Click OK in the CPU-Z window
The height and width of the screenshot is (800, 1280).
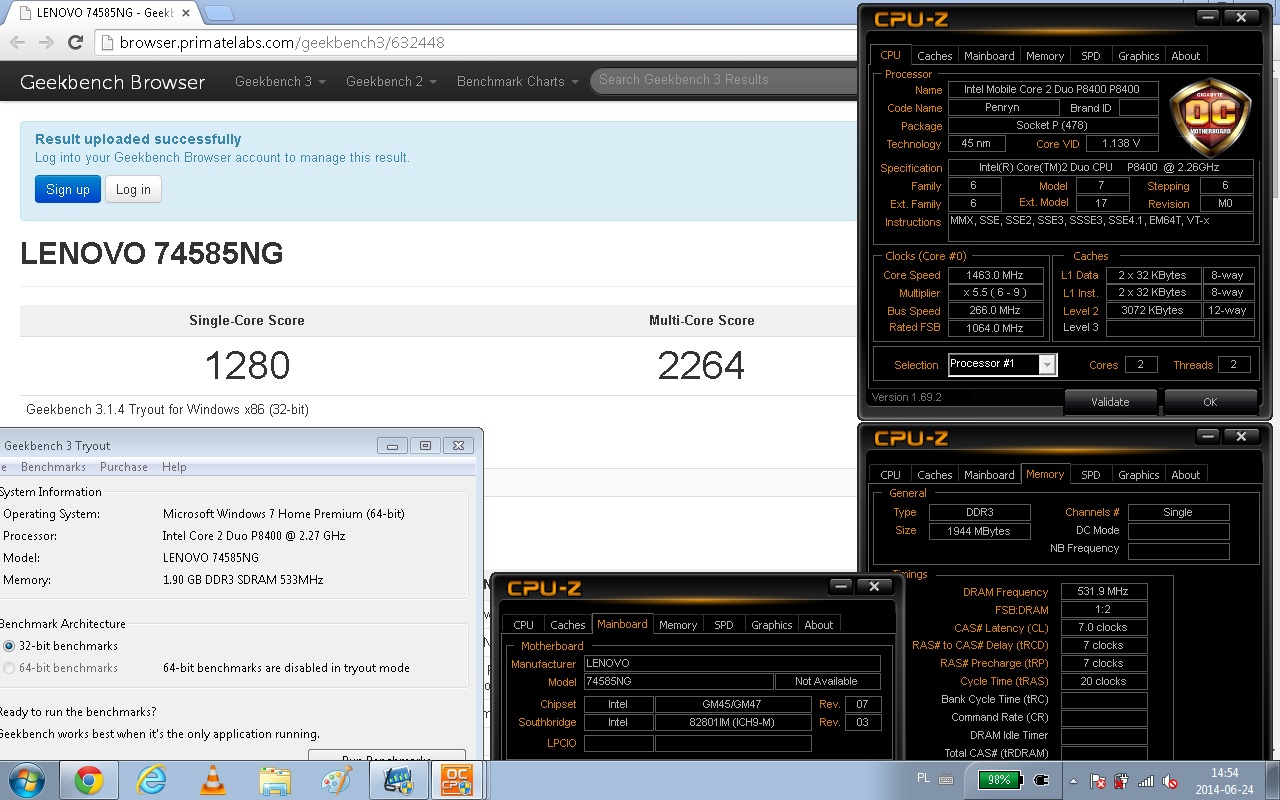tap(1210, 402)
